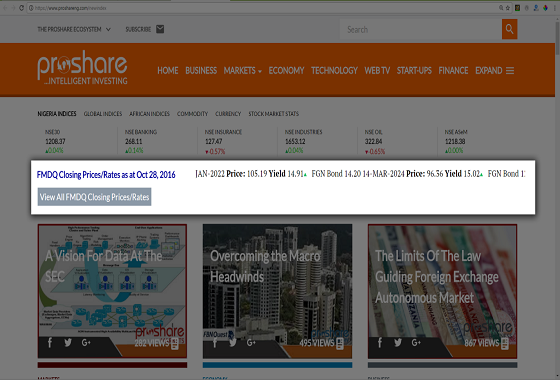Click the Expand hamburger menu icon
The width and height of the screenshot is (560, 380).
click(x=510, y=71)
